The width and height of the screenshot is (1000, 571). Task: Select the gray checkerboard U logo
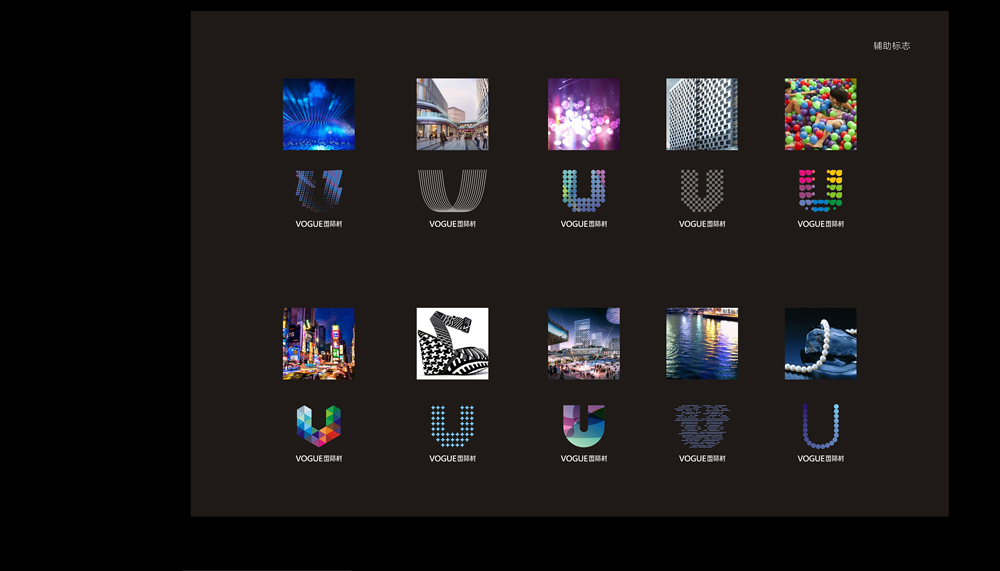702,190
